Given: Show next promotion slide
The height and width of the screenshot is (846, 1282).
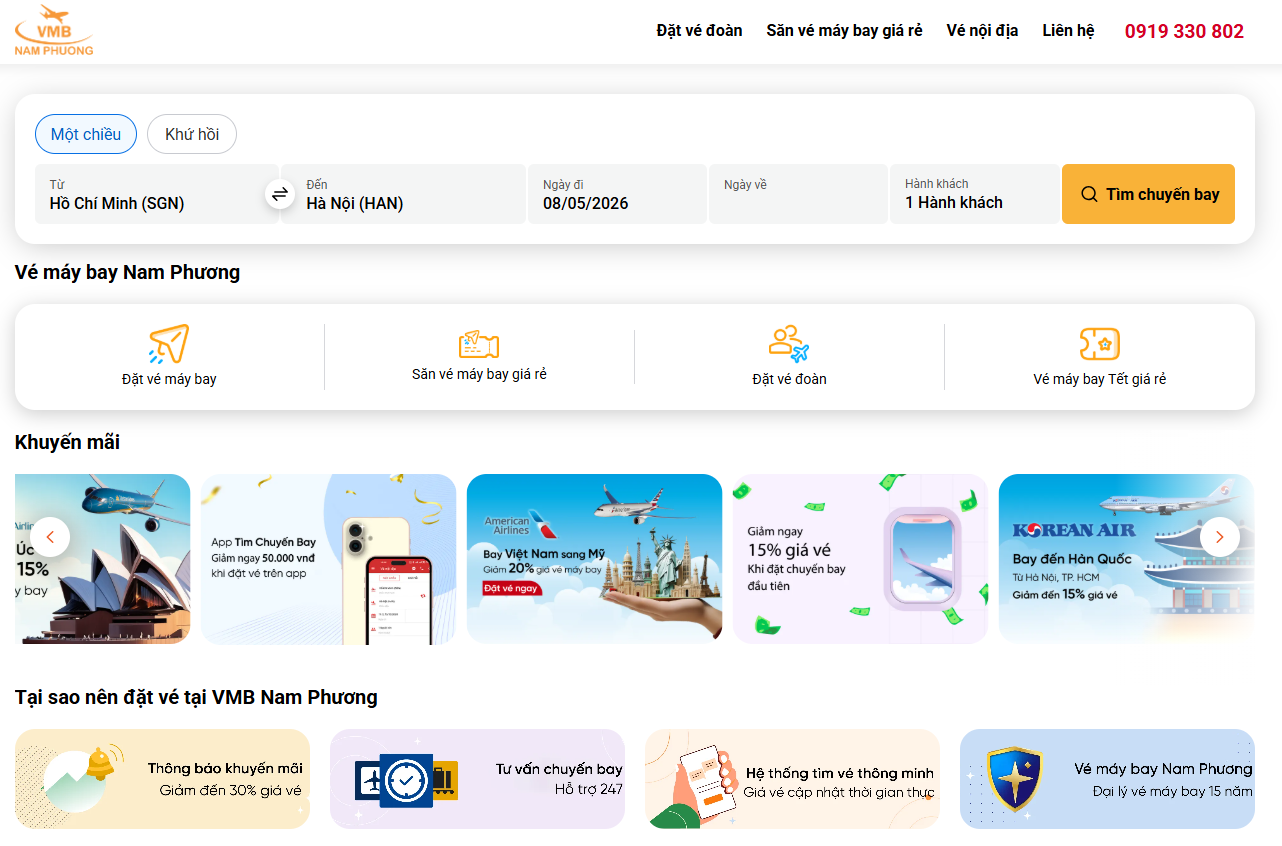Looking at the screenshot, I should 1220,537.
